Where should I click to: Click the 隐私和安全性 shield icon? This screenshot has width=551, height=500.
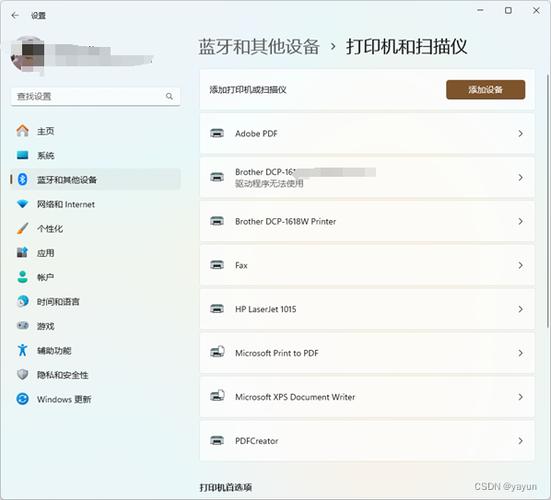coord(22,374)
